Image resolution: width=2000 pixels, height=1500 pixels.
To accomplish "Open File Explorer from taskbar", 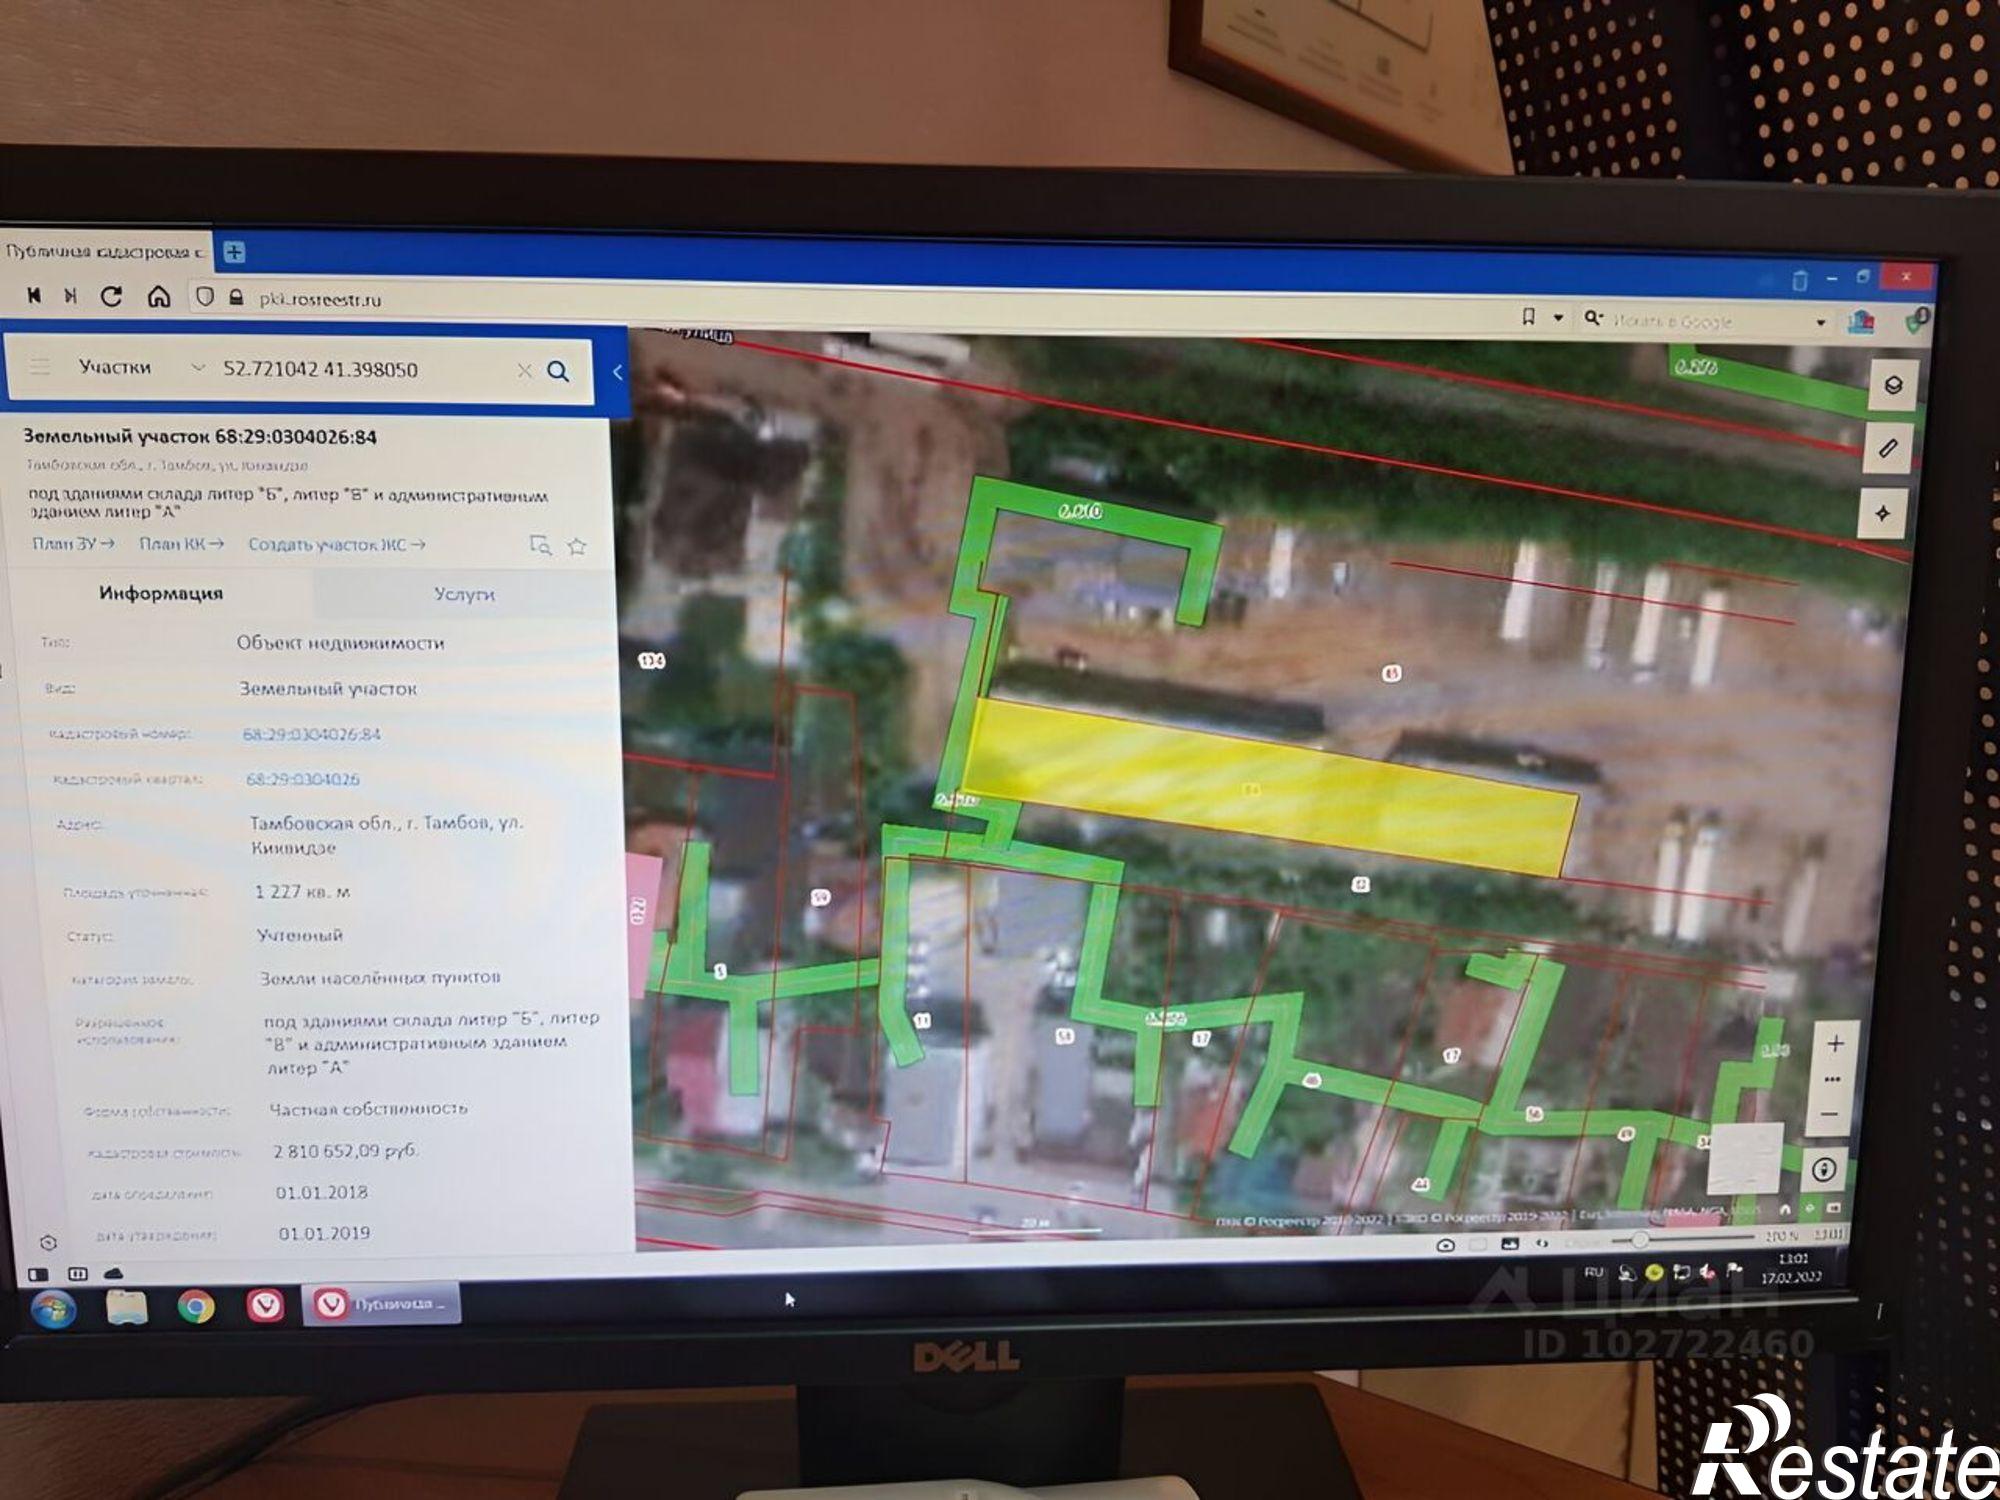I will point(126,1307).
